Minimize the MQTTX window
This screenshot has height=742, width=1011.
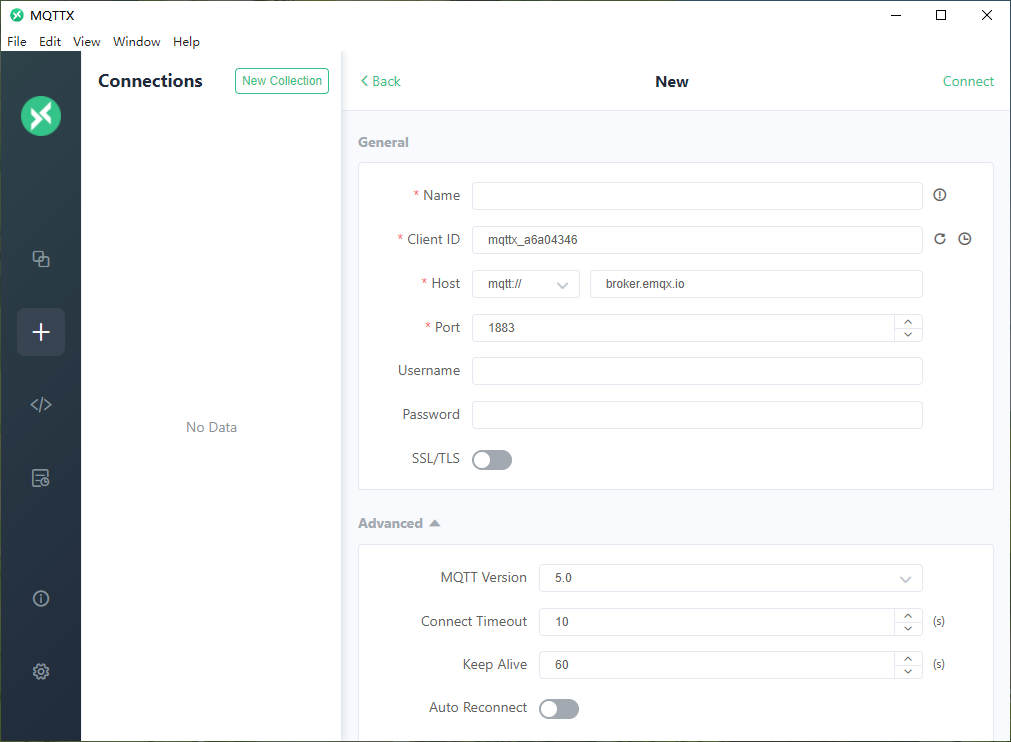point(896,15)
